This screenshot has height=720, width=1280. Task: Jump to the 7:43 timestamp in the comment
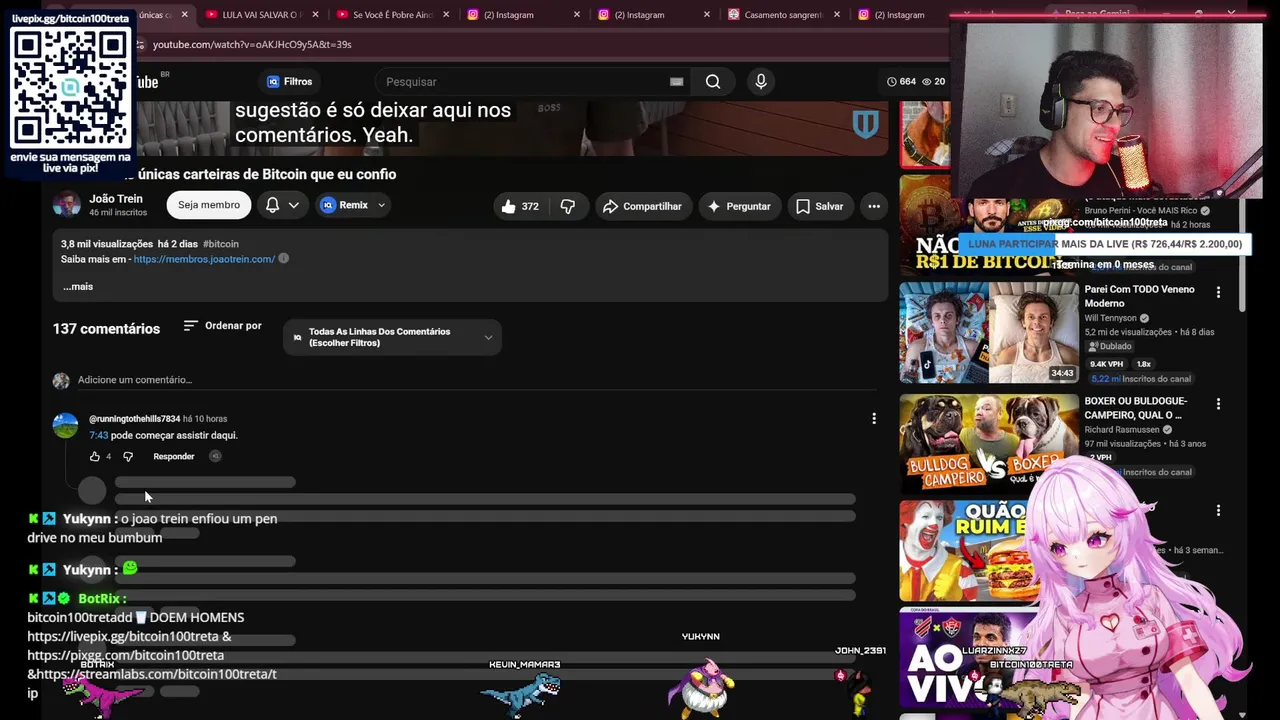[98, 436]
